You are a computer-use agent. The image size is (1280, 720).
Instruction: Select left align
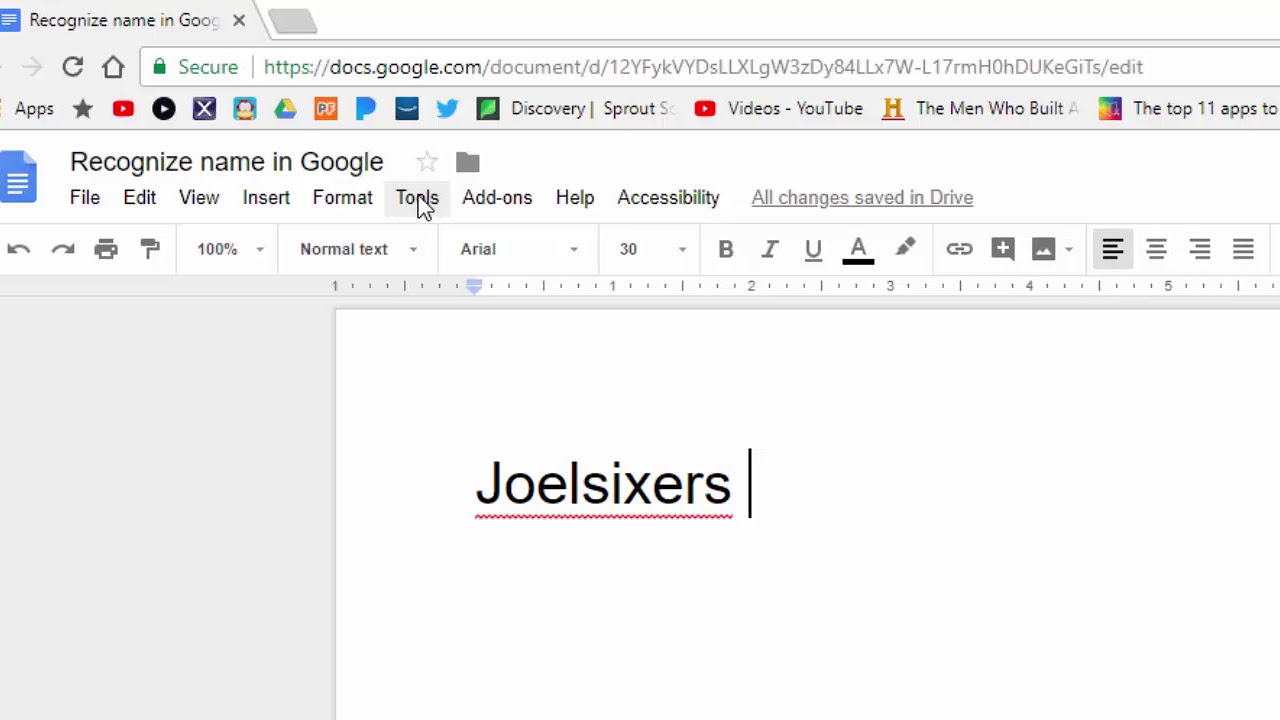pos(1112,249)
